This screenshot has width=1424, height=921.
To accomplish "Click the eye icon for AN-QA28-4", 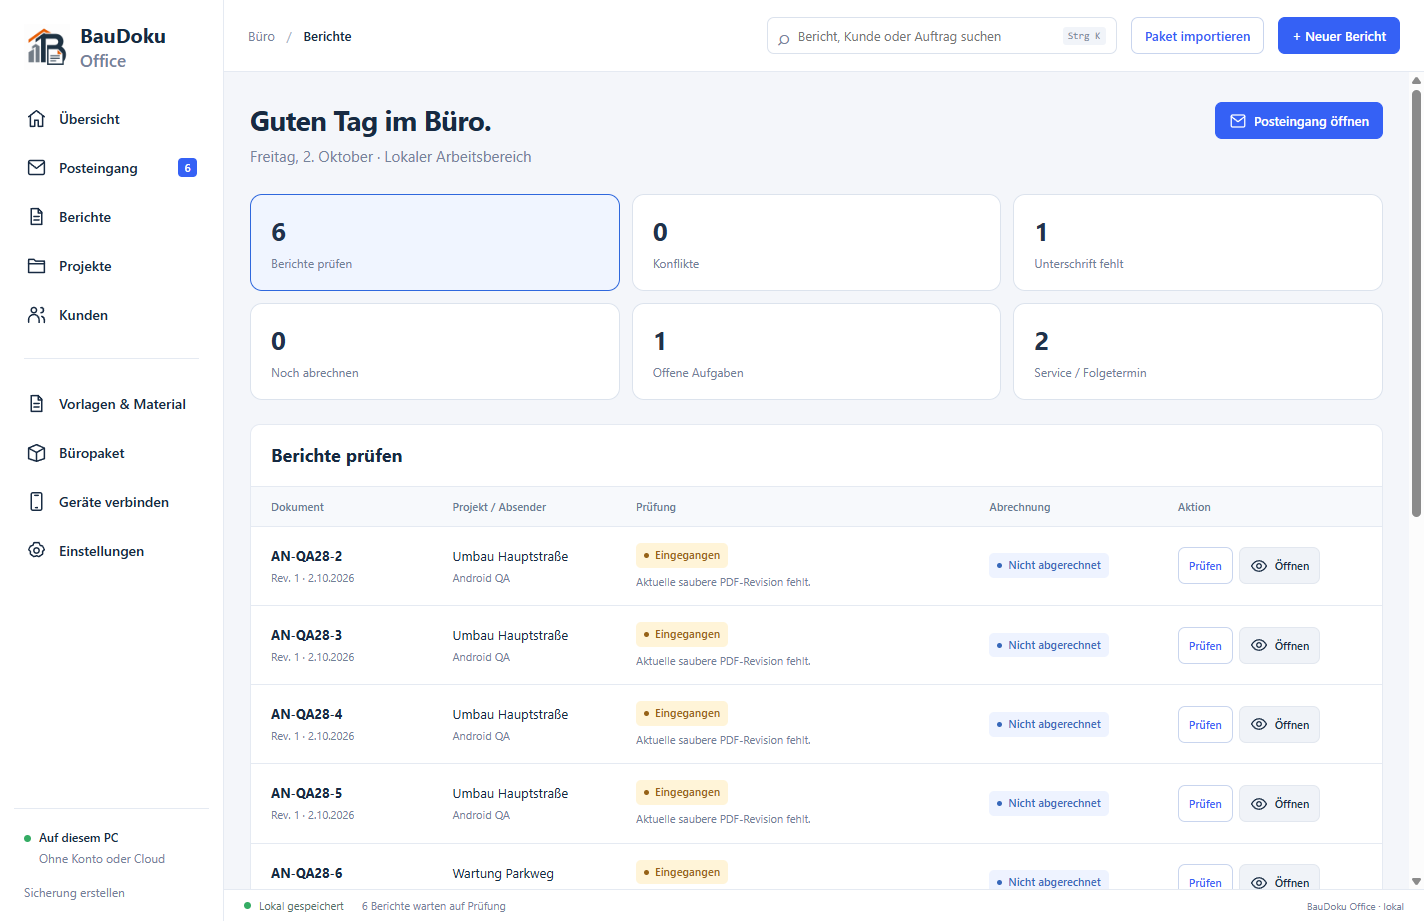I will tap(1259, 725).
